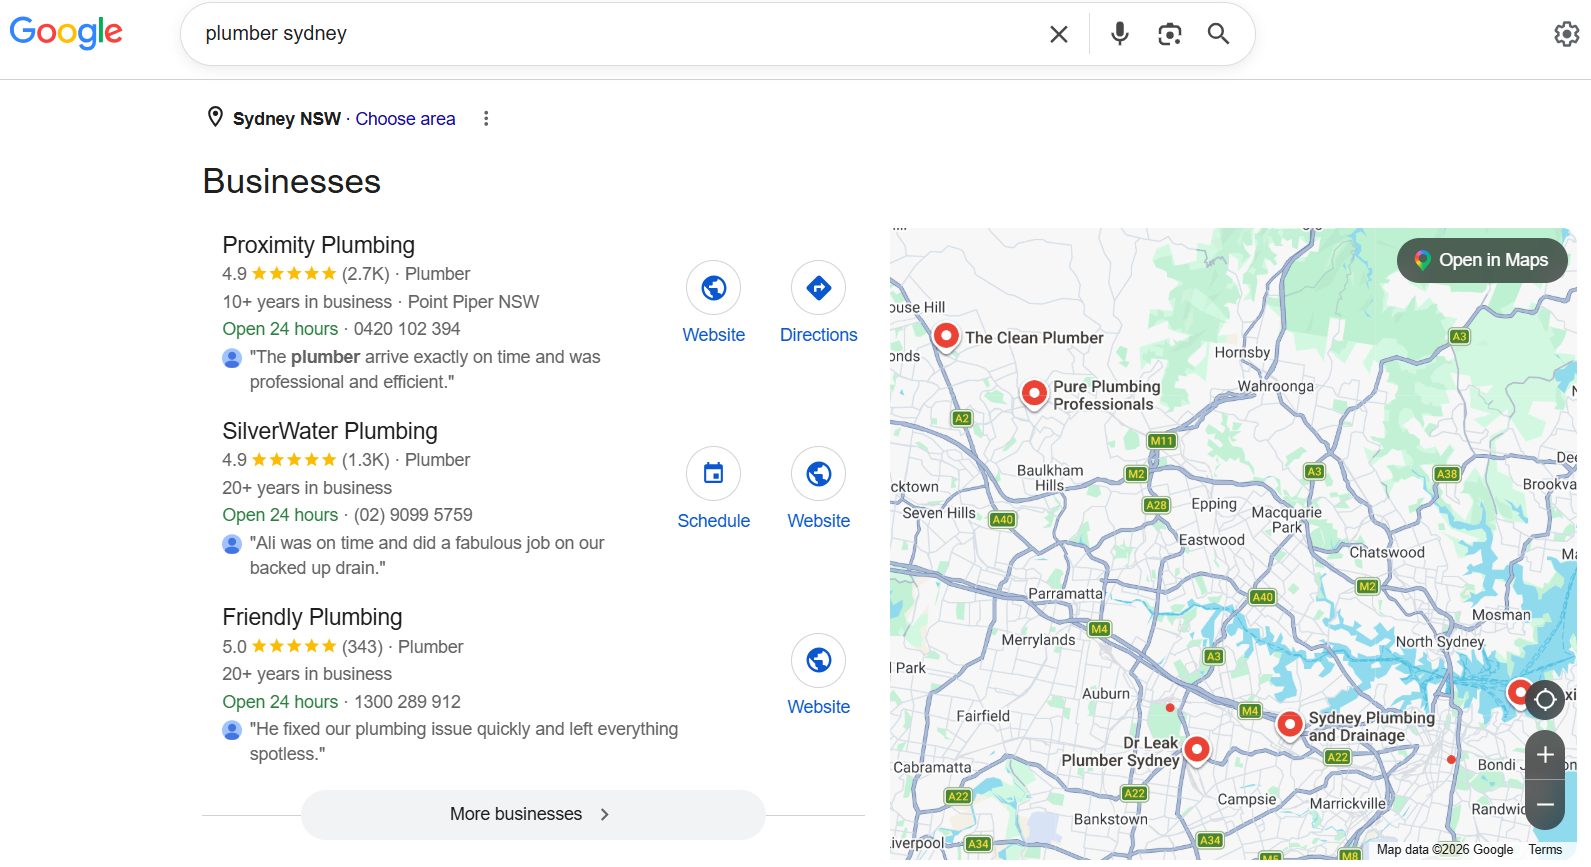
Task: Click Point Piper NSW text in listing
Action: pos(473,302)
